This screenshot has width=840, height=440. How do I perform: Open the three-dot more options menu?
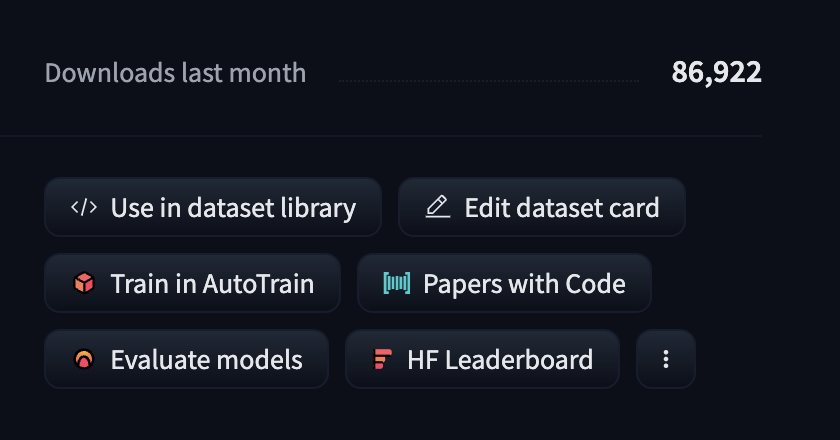[x=666, y=359]
